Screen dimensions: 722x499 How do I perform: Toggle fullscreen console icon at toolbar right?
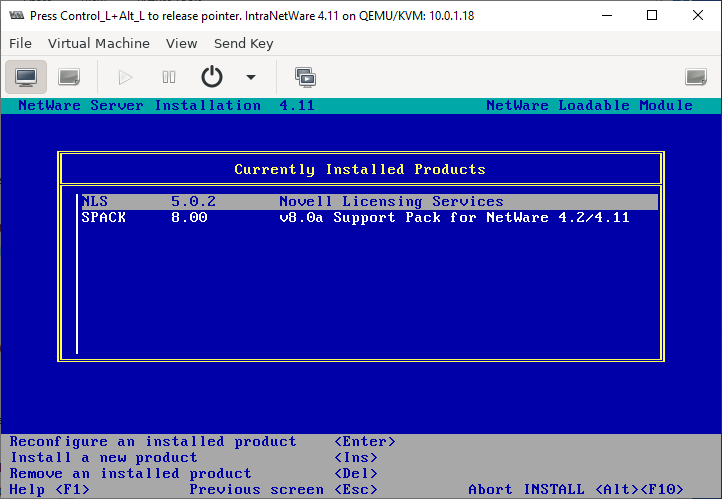(x=696, y=77)
